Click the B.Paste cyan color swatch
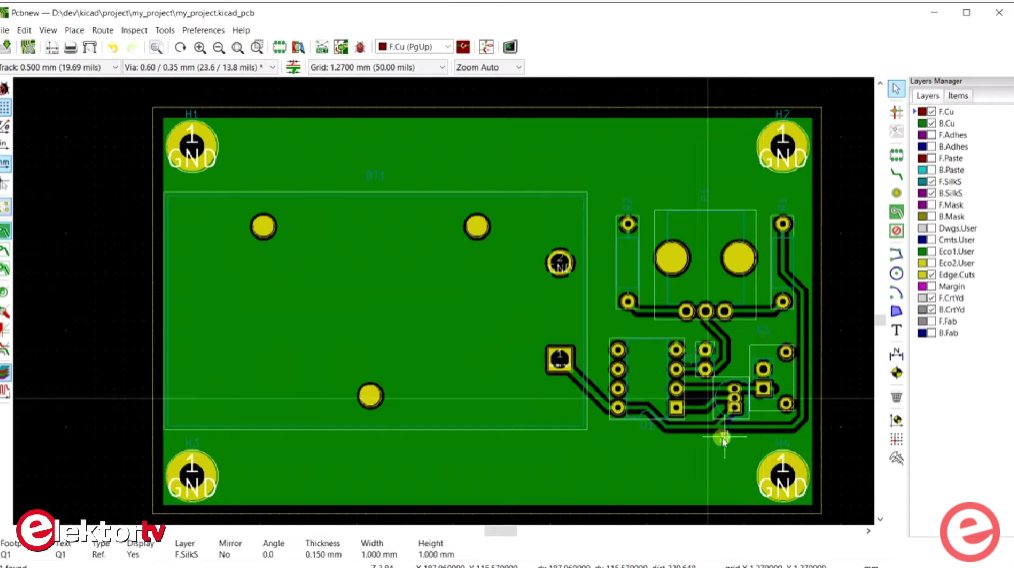1014x568 pixels. click(x=923, y=170)
